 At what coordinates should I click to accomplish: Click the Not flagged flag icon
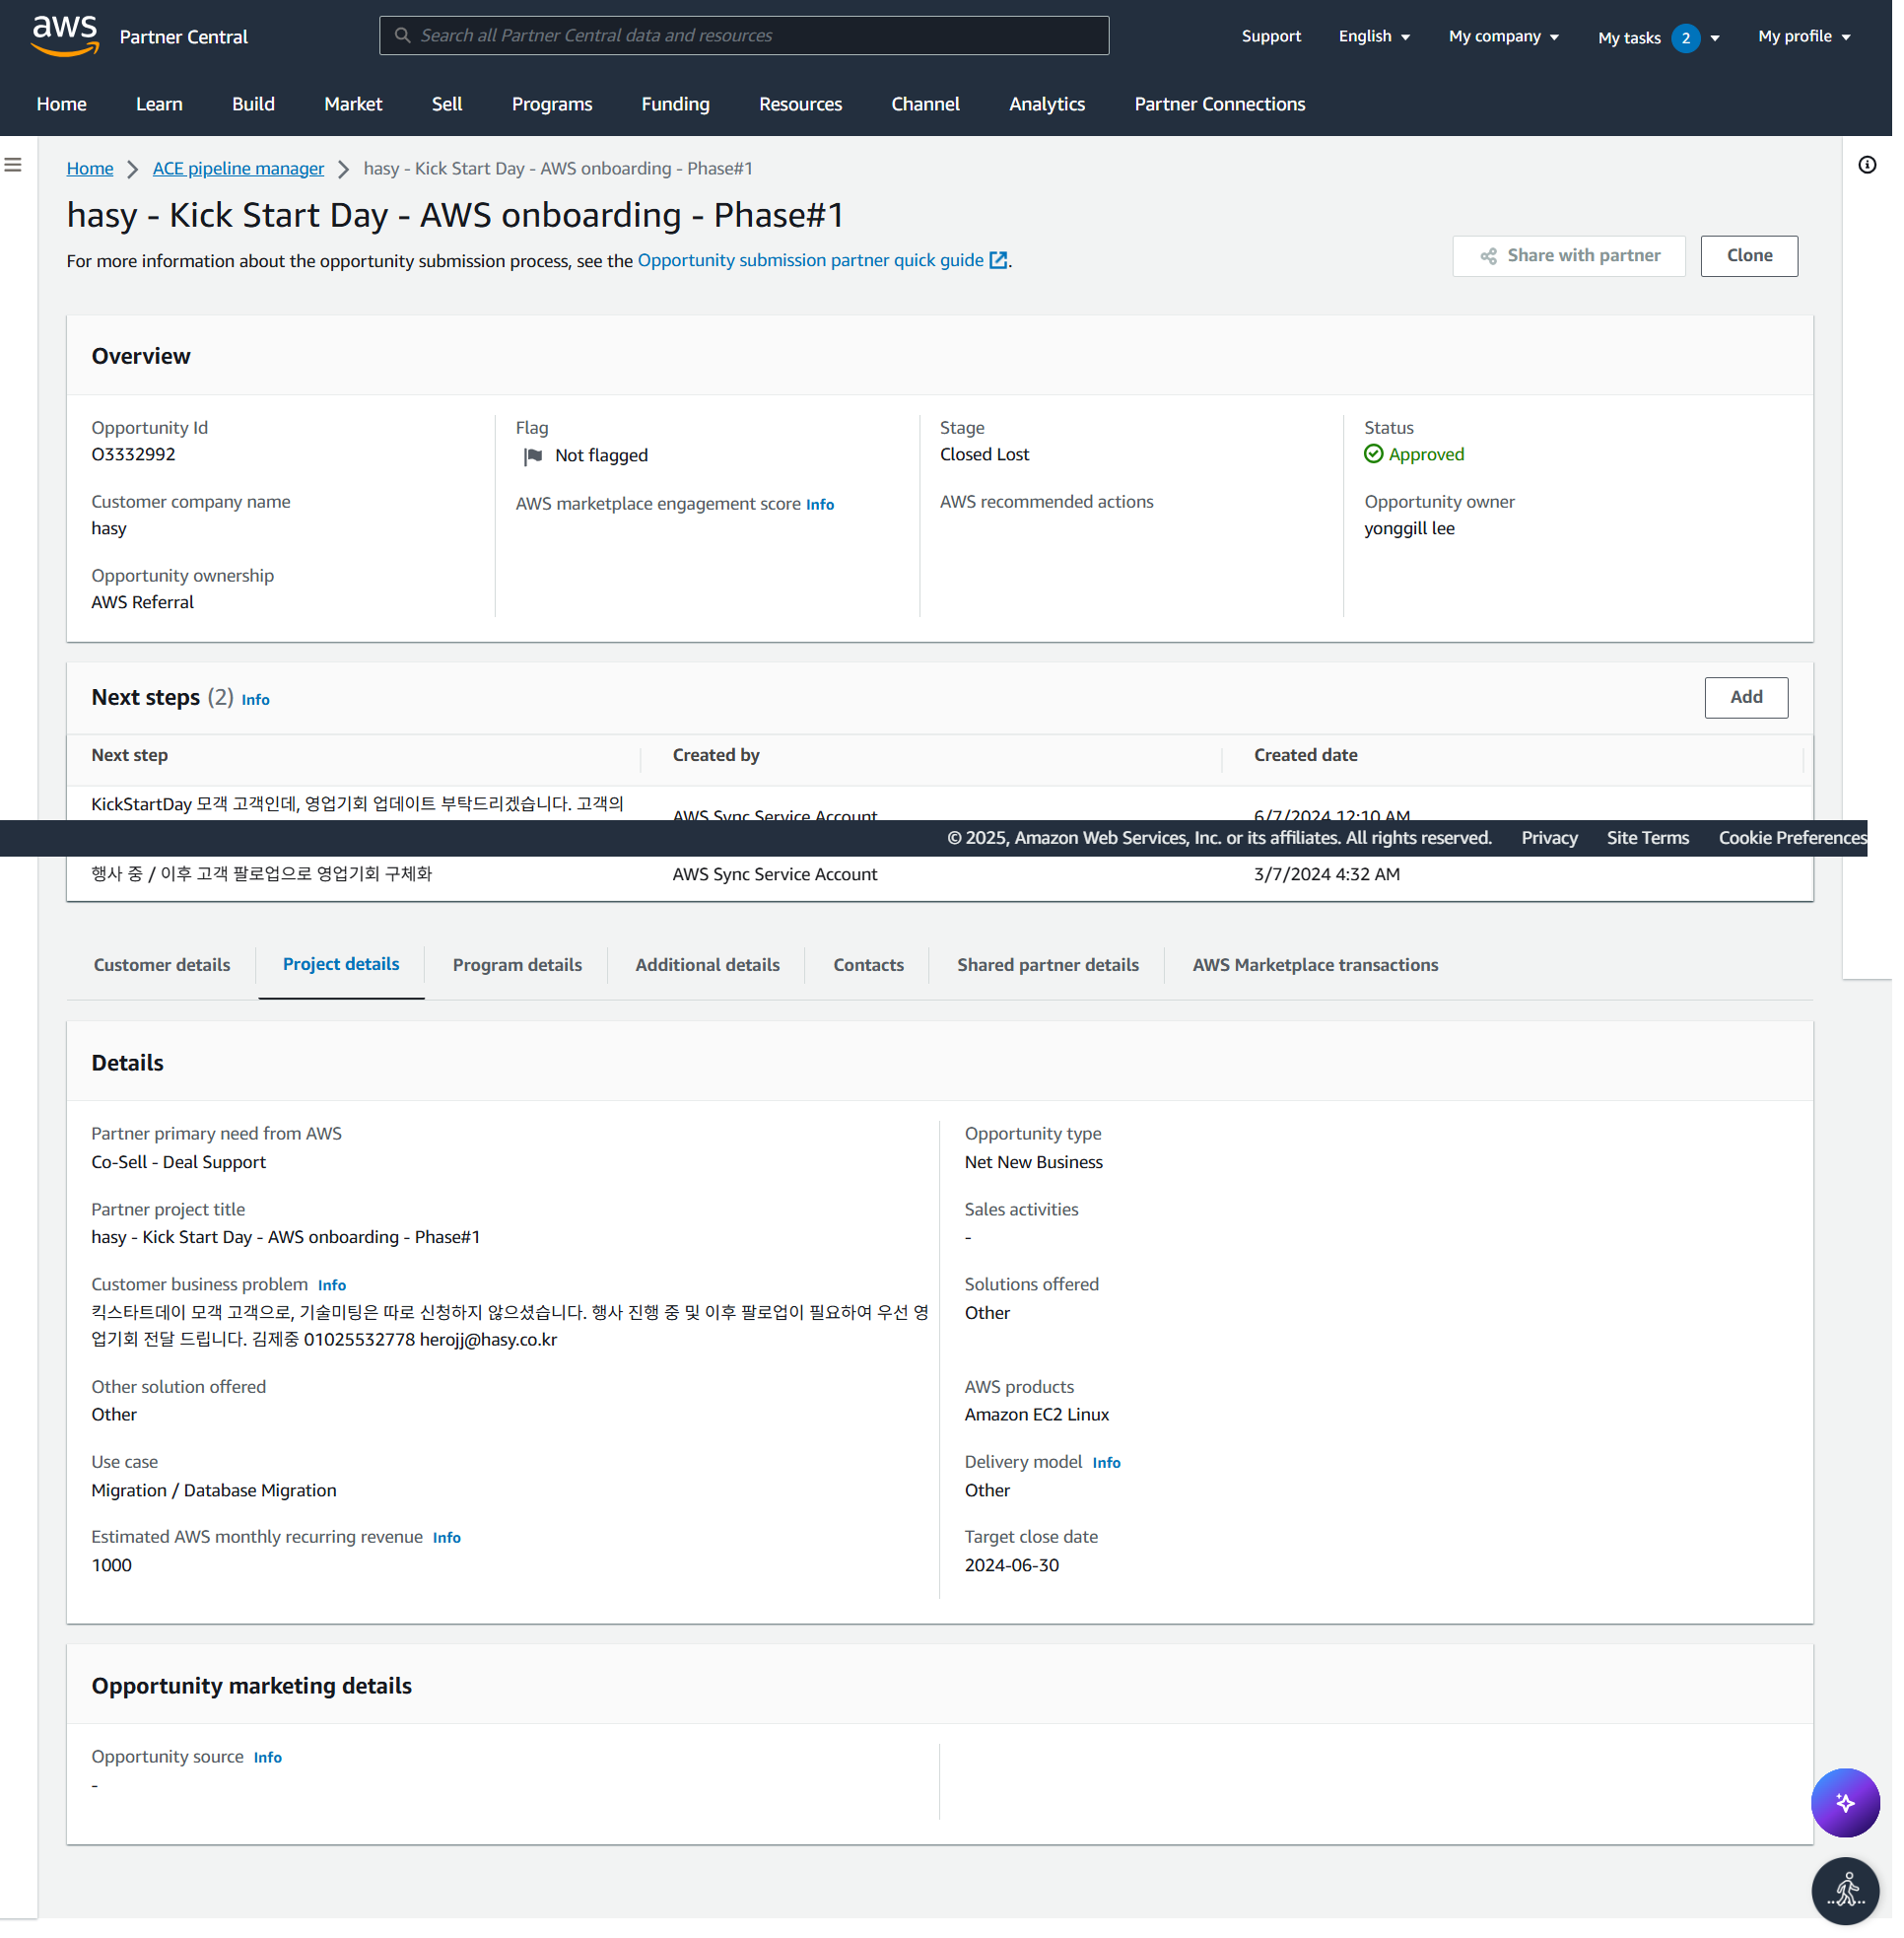(533, 456)
